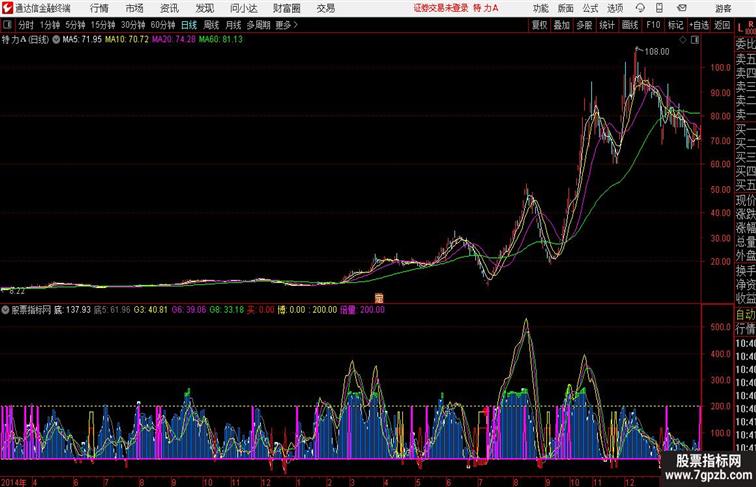Click the G8: 33.18 indicator value

tap(227, 310)
